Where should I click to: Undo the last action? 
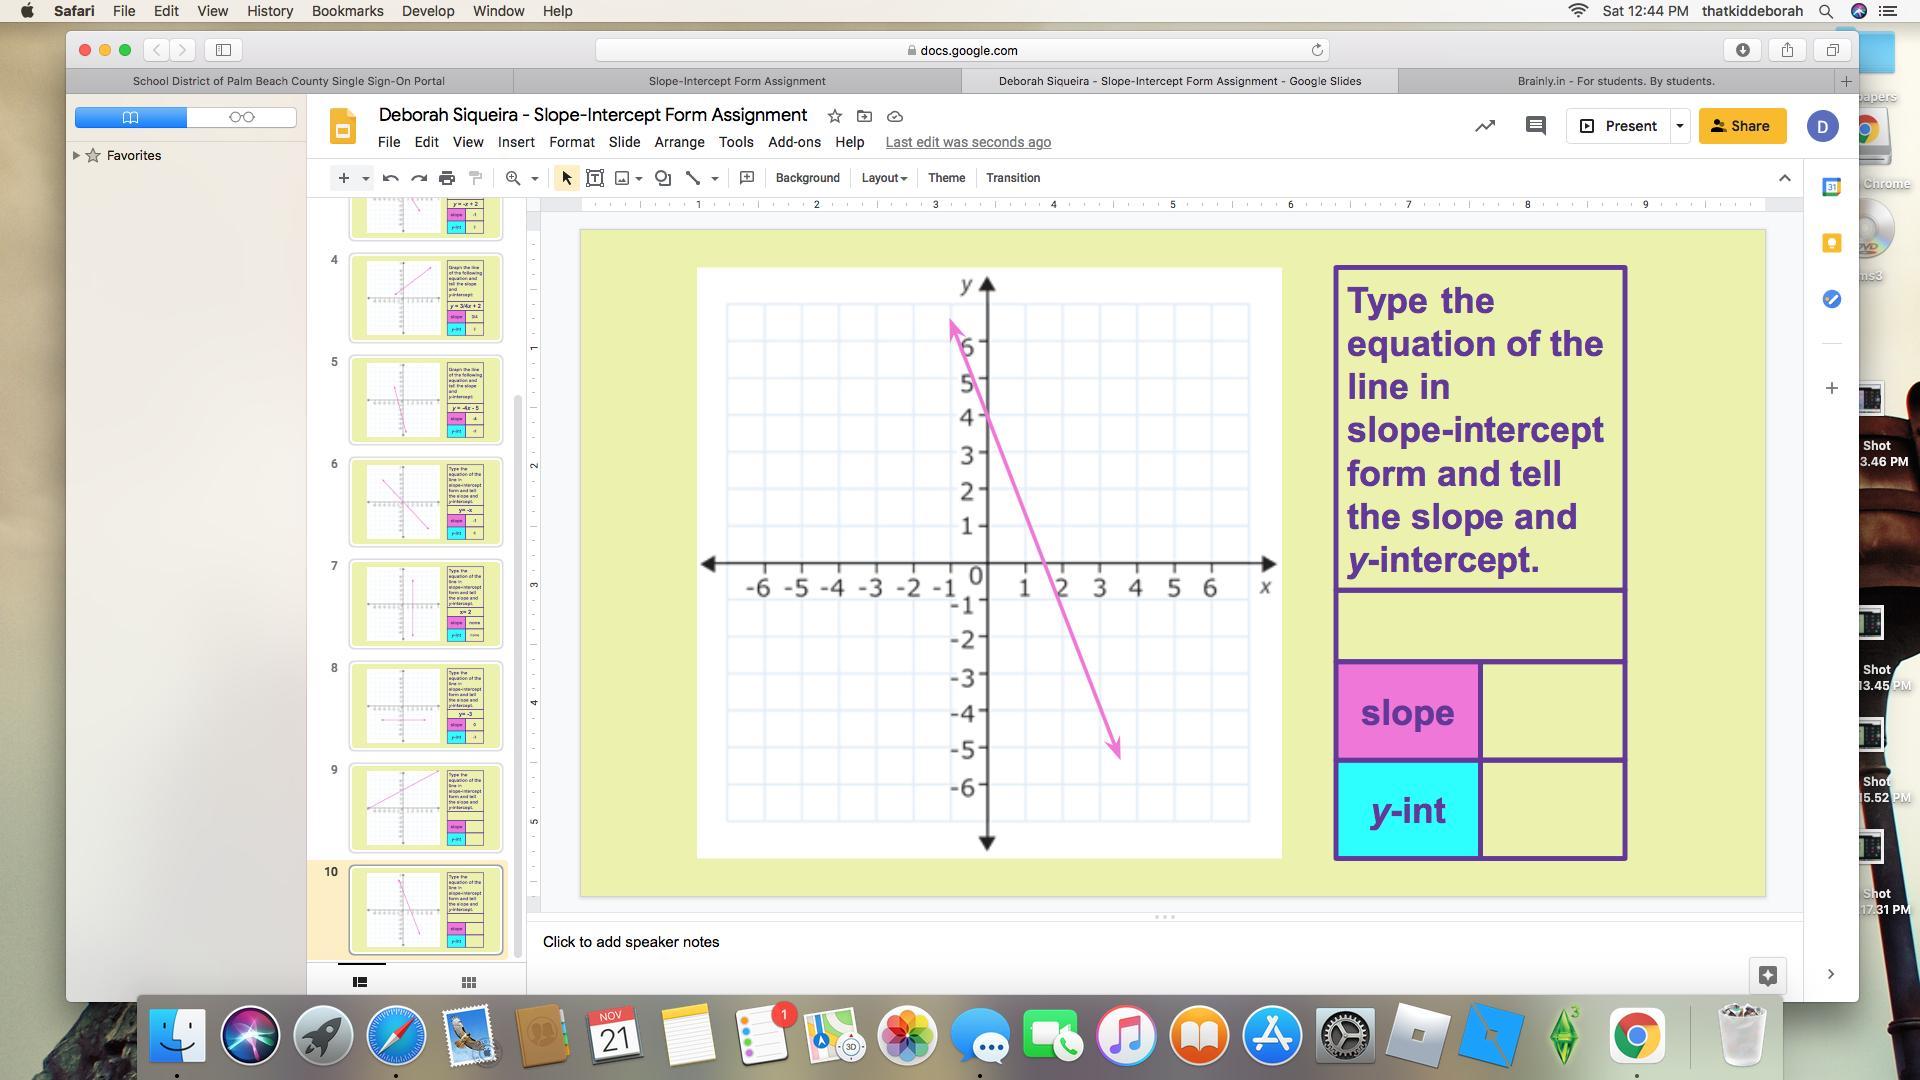[x=391, y=178]
